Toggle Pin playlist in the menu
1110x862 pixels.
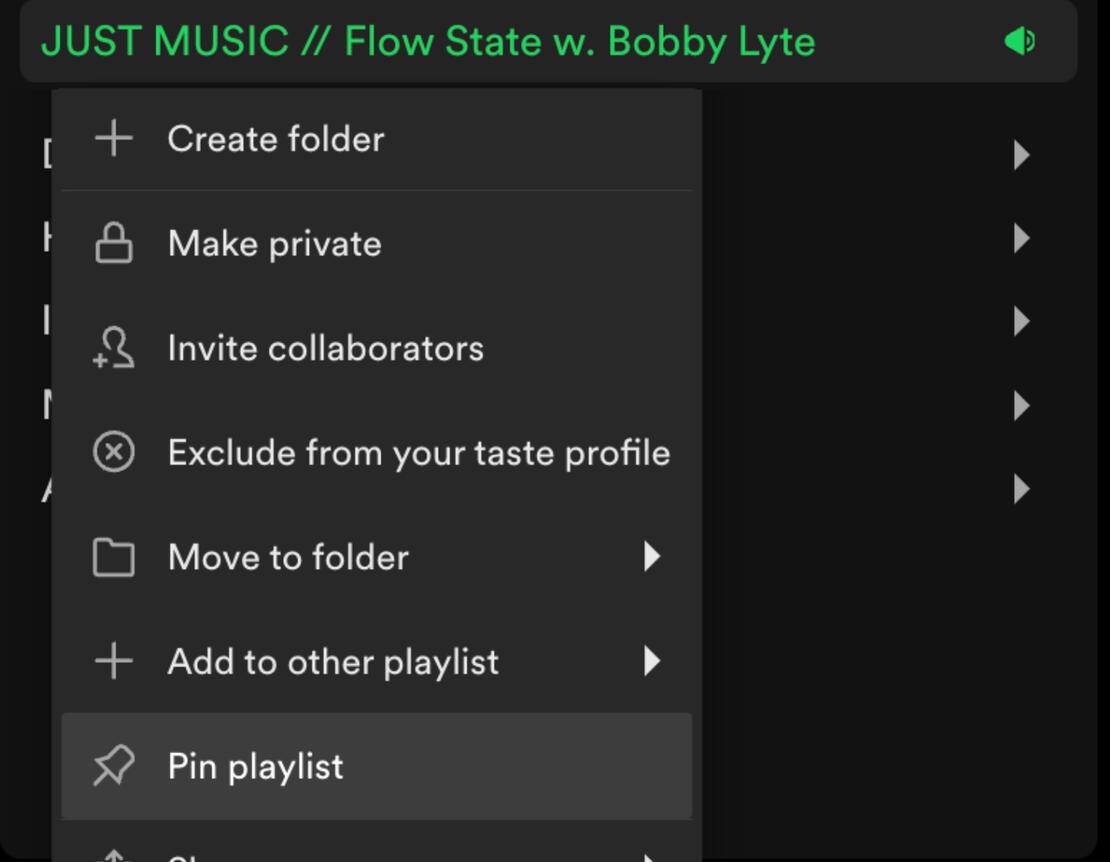point(255,767)
